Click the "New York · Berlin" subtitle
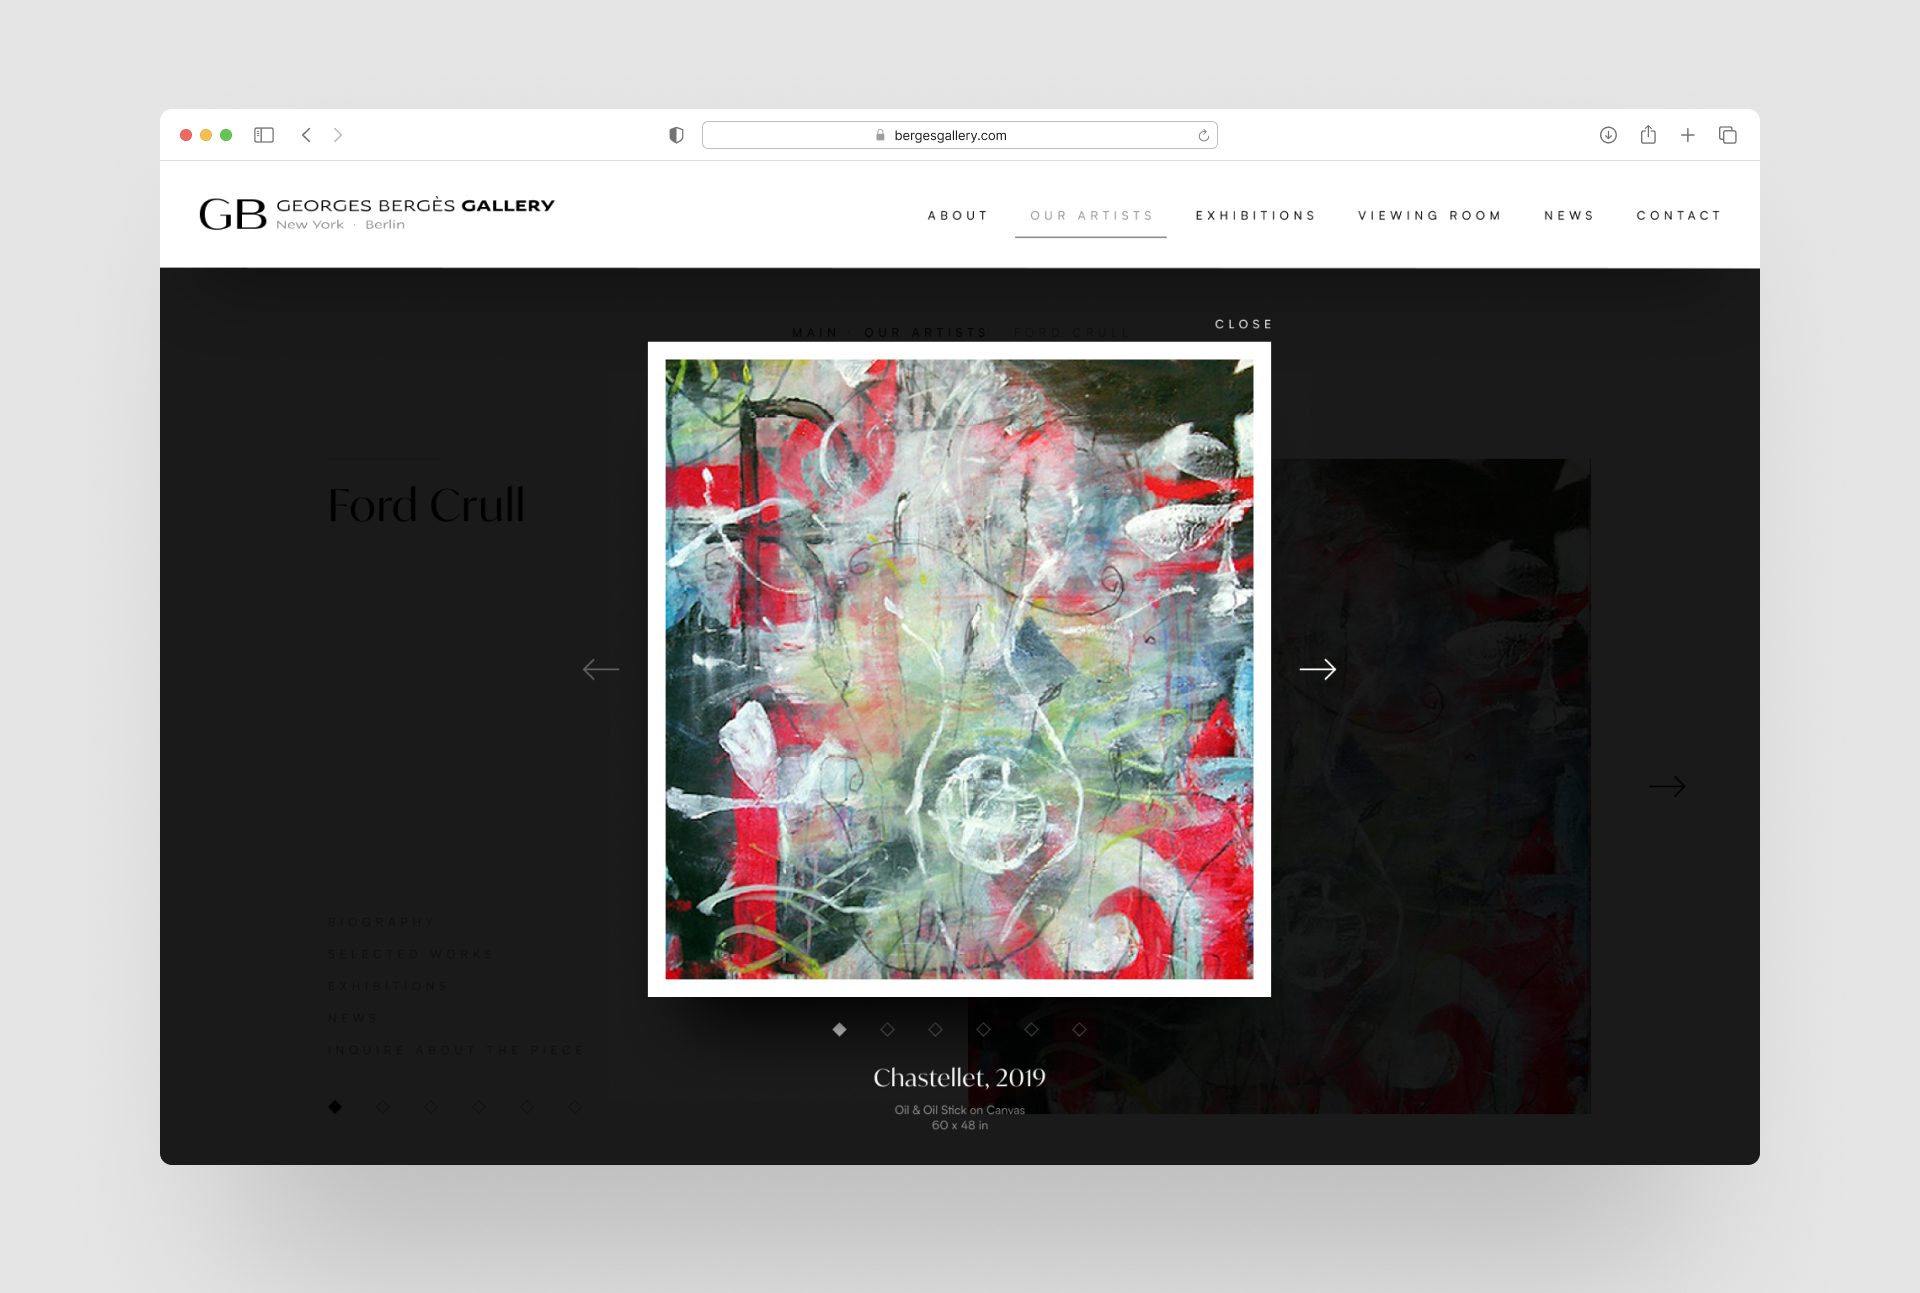Viewport: 1920px width, 1293px height. [340, 225]
